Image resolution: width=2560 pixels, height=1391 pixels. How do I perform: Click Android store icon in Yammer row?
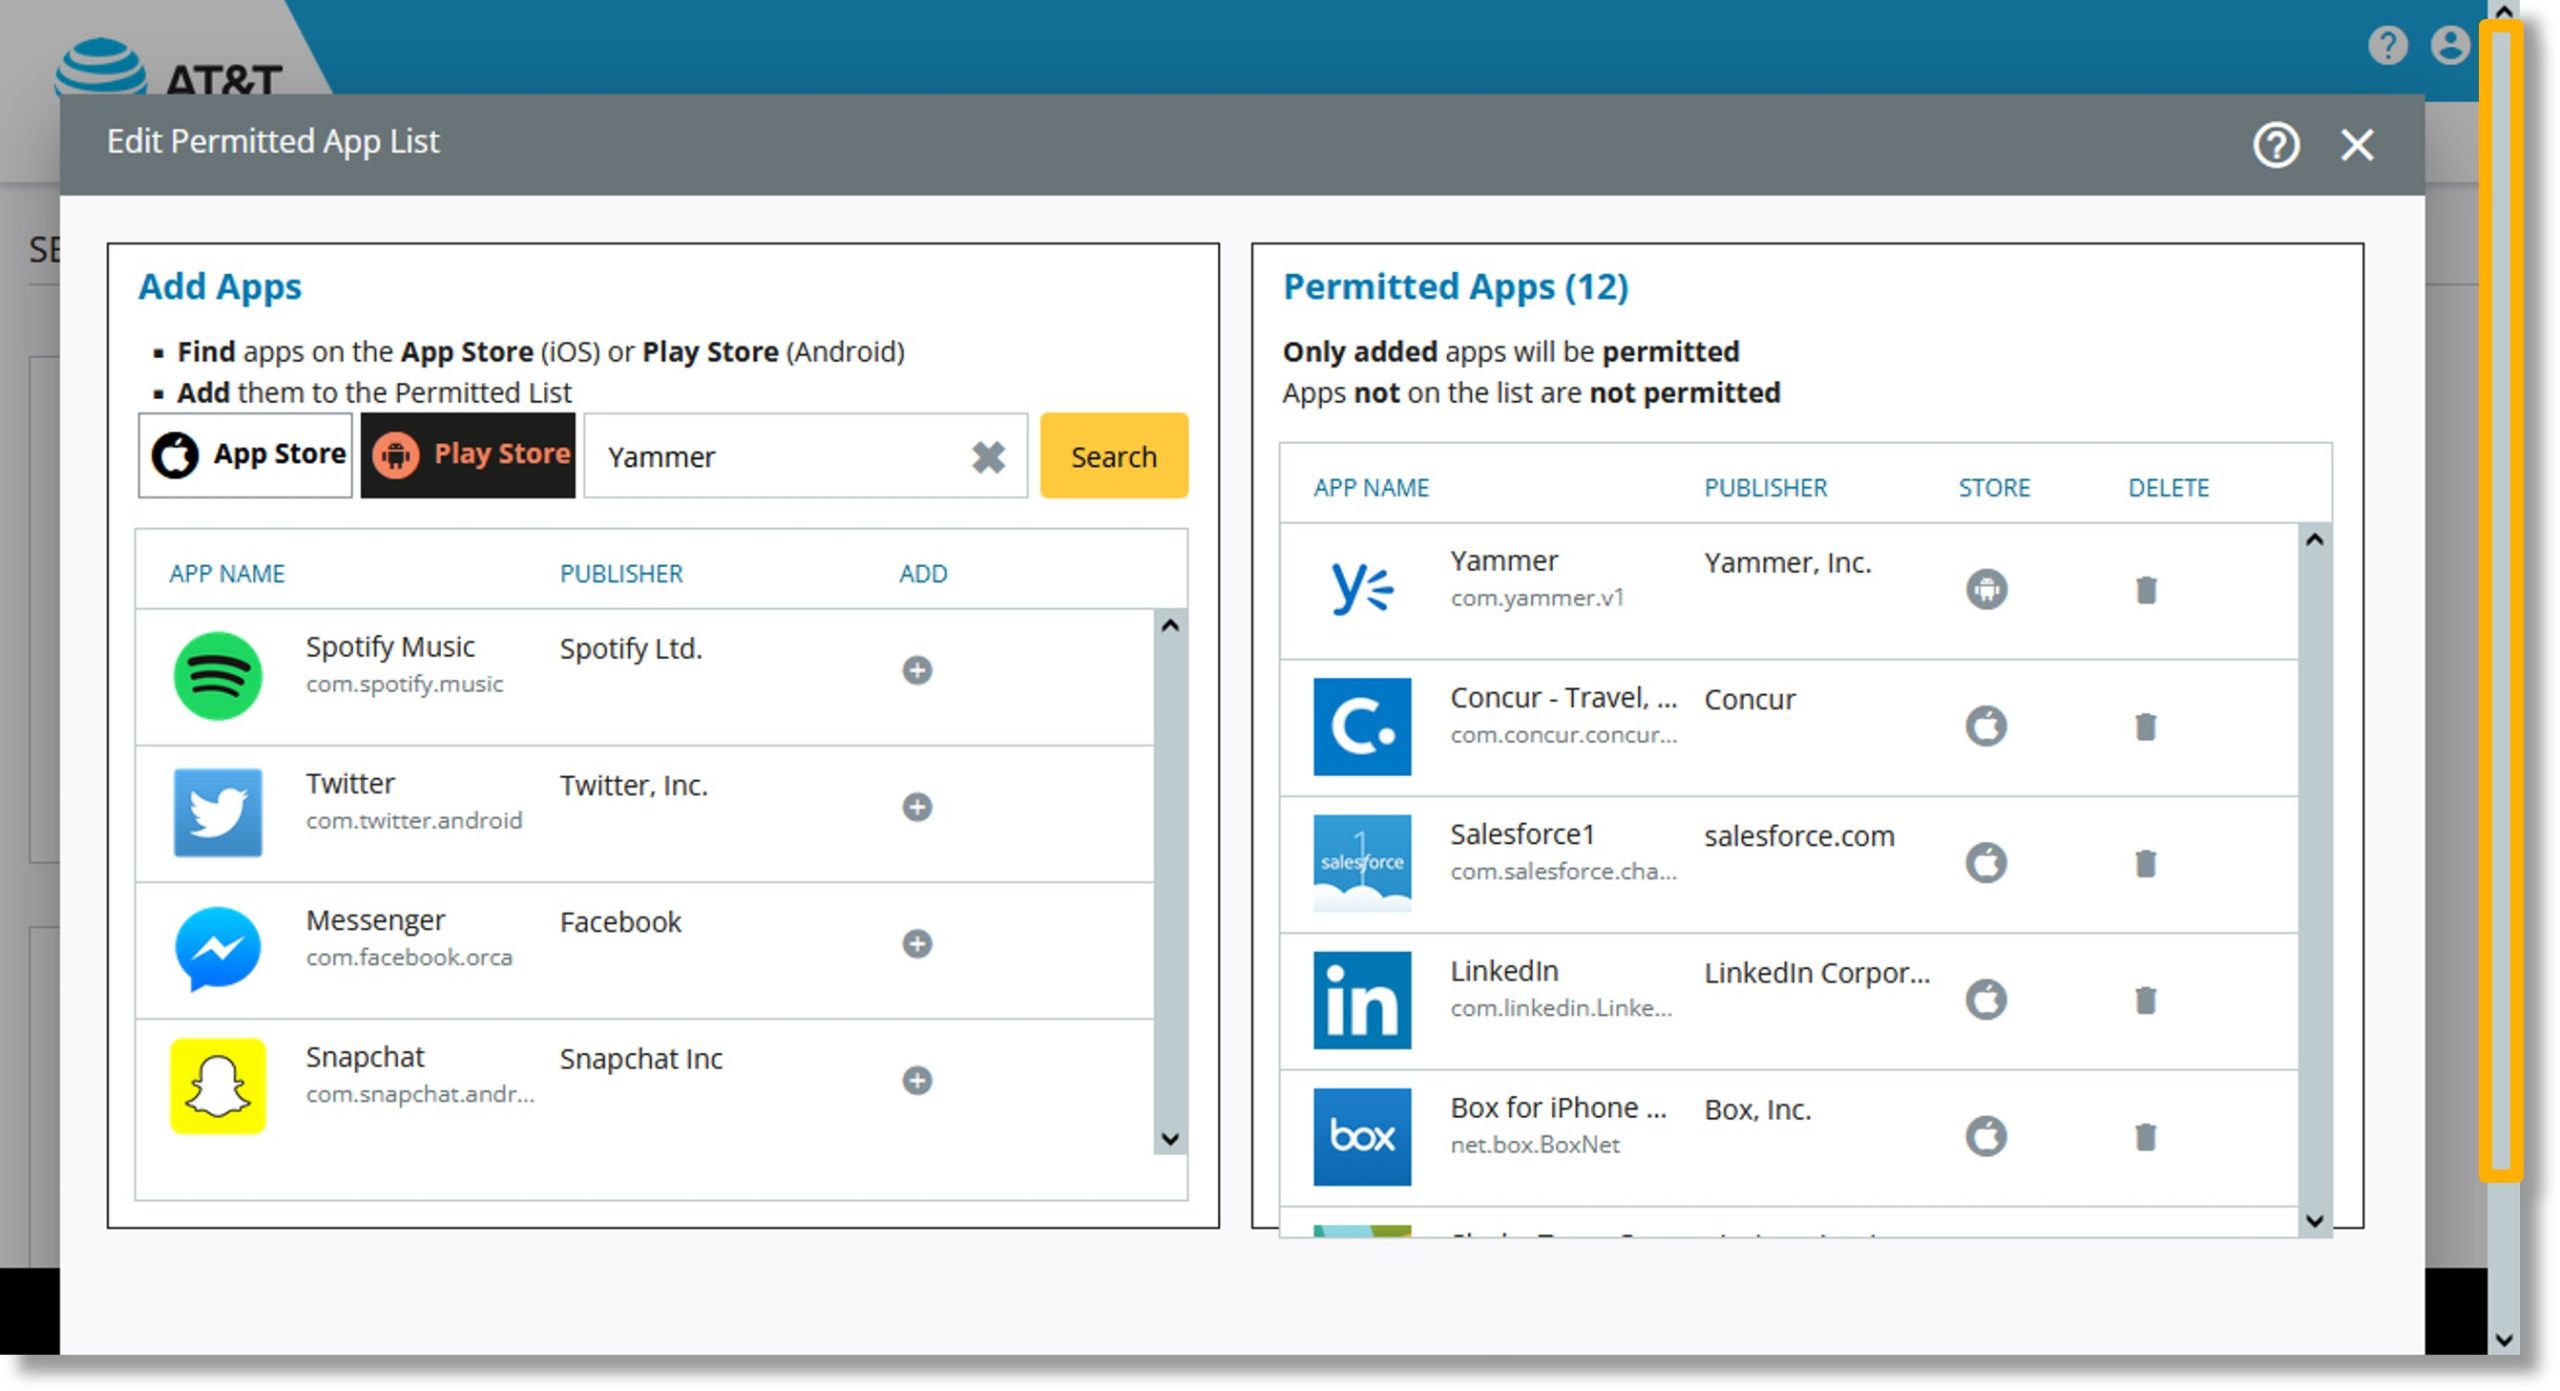1986,589
